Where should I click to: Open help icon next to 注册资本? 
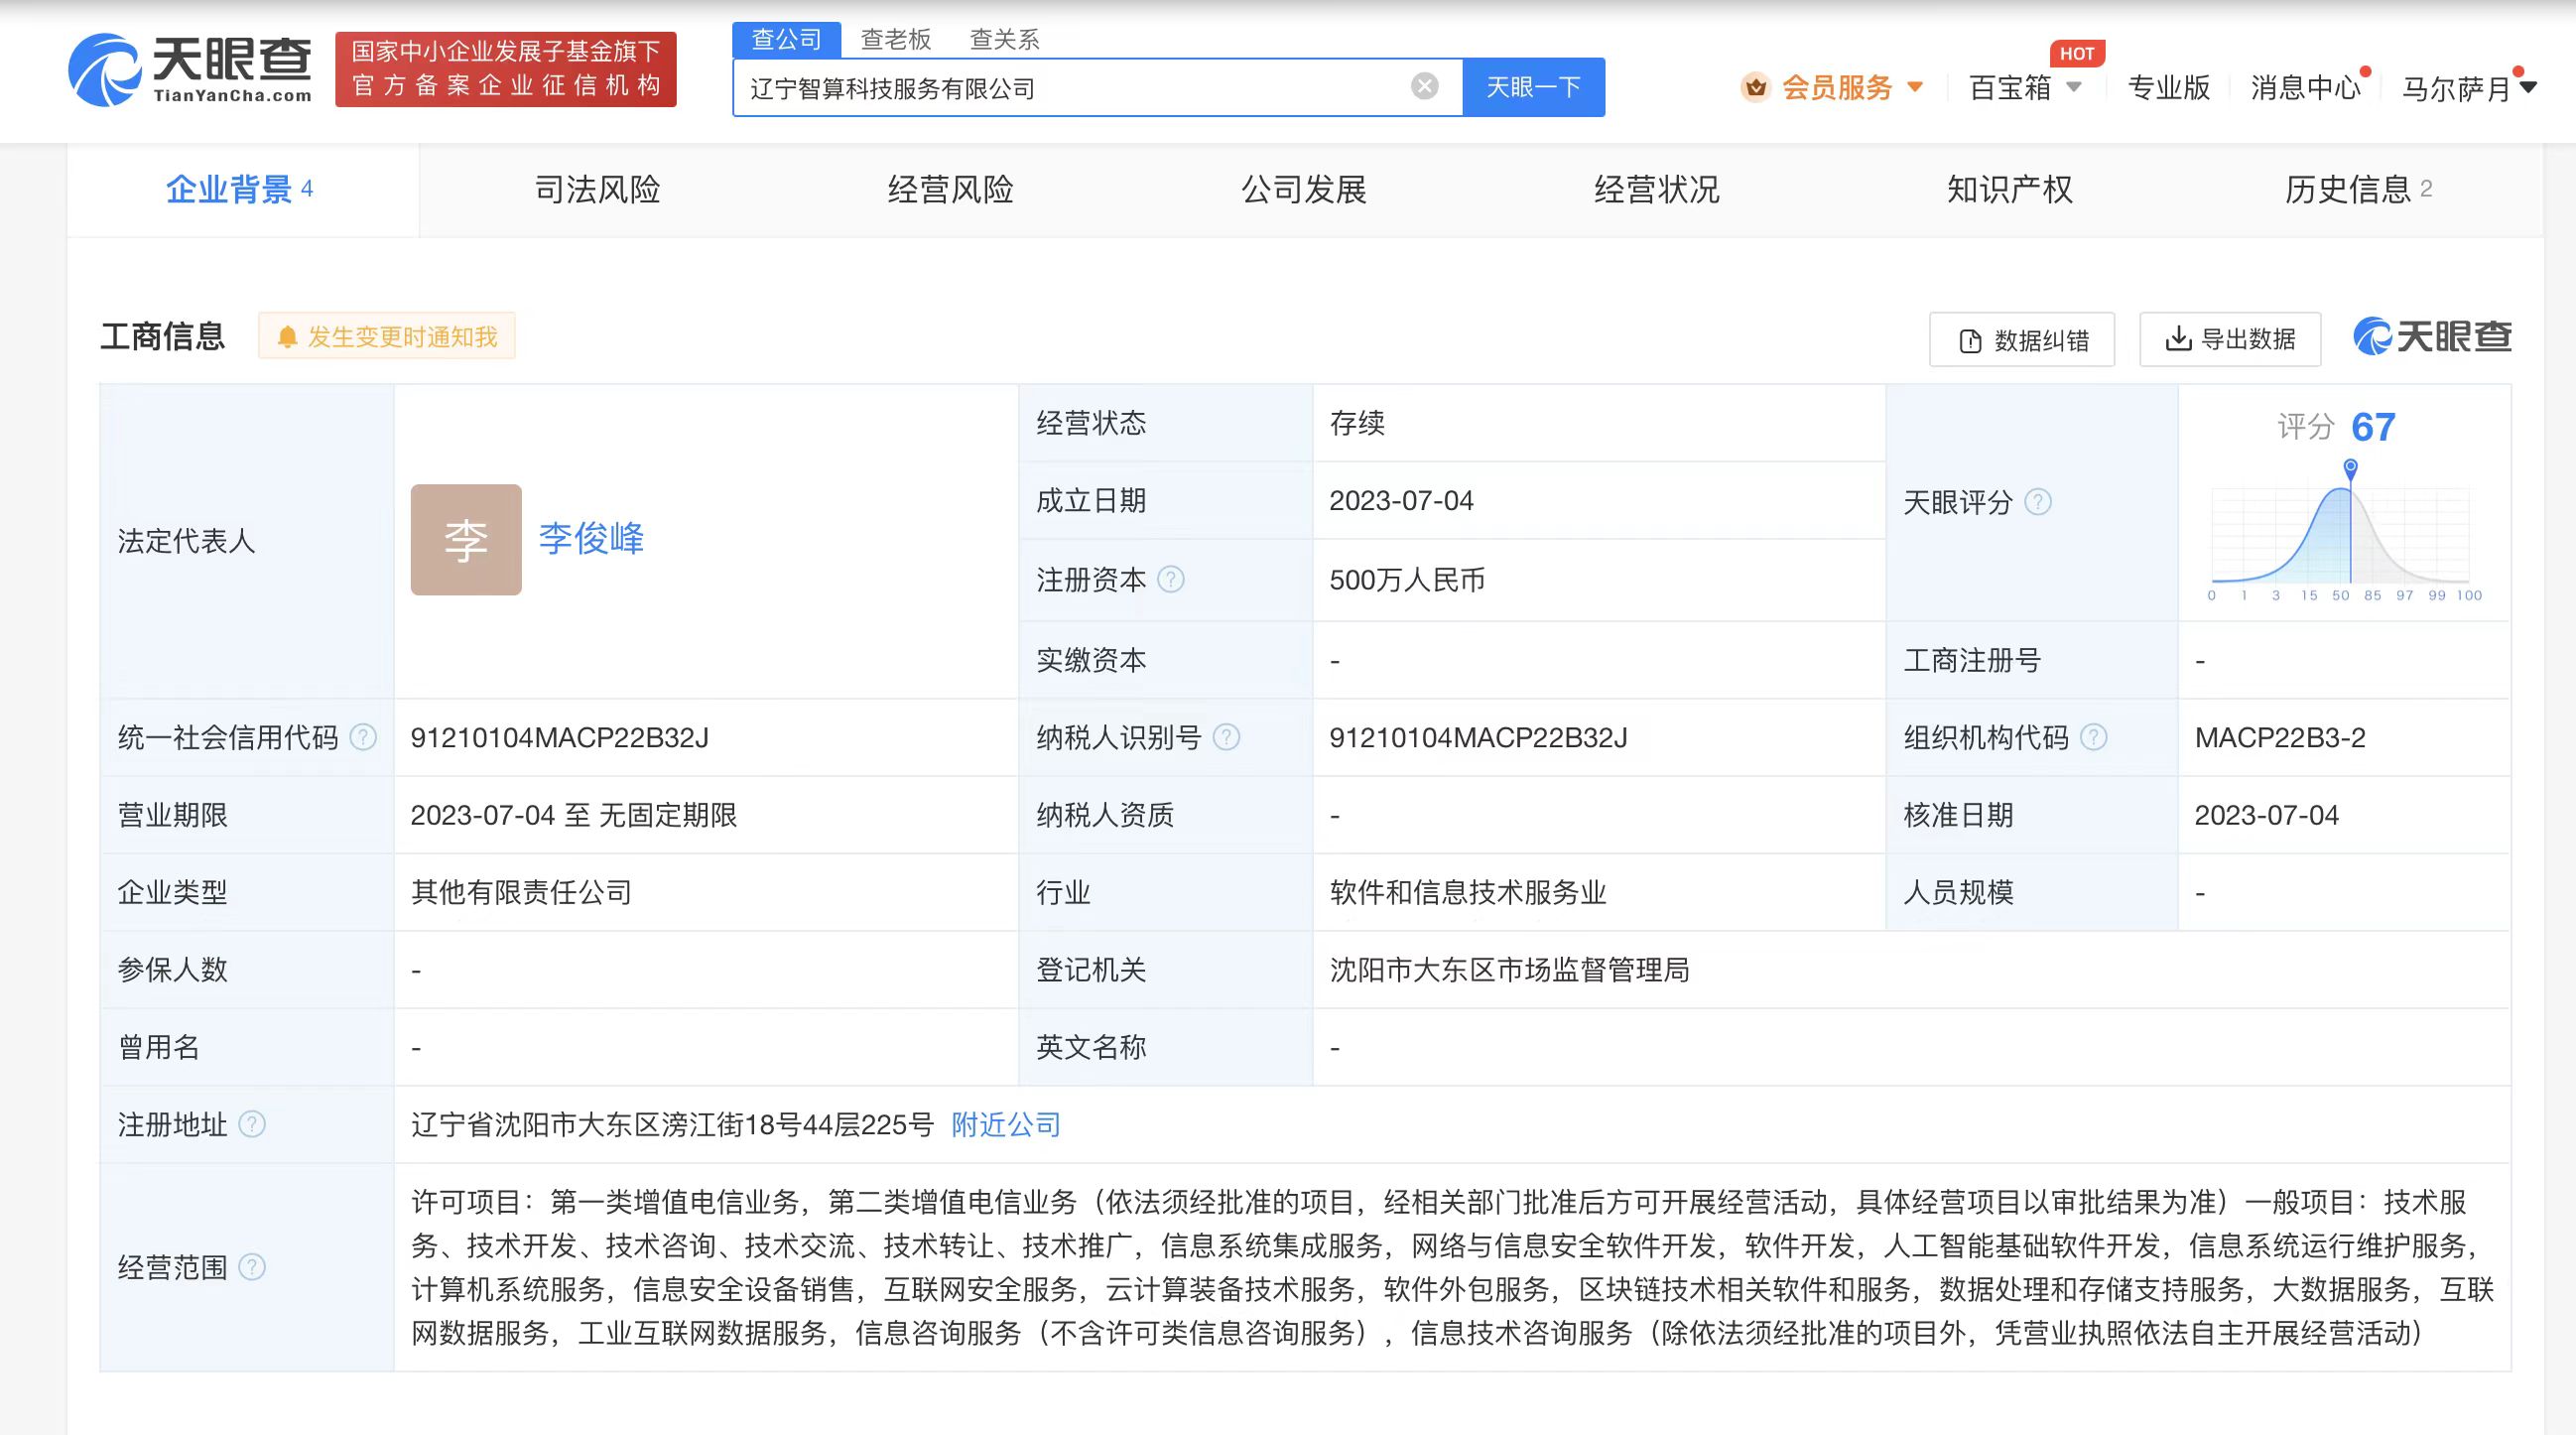(1171, 579)
